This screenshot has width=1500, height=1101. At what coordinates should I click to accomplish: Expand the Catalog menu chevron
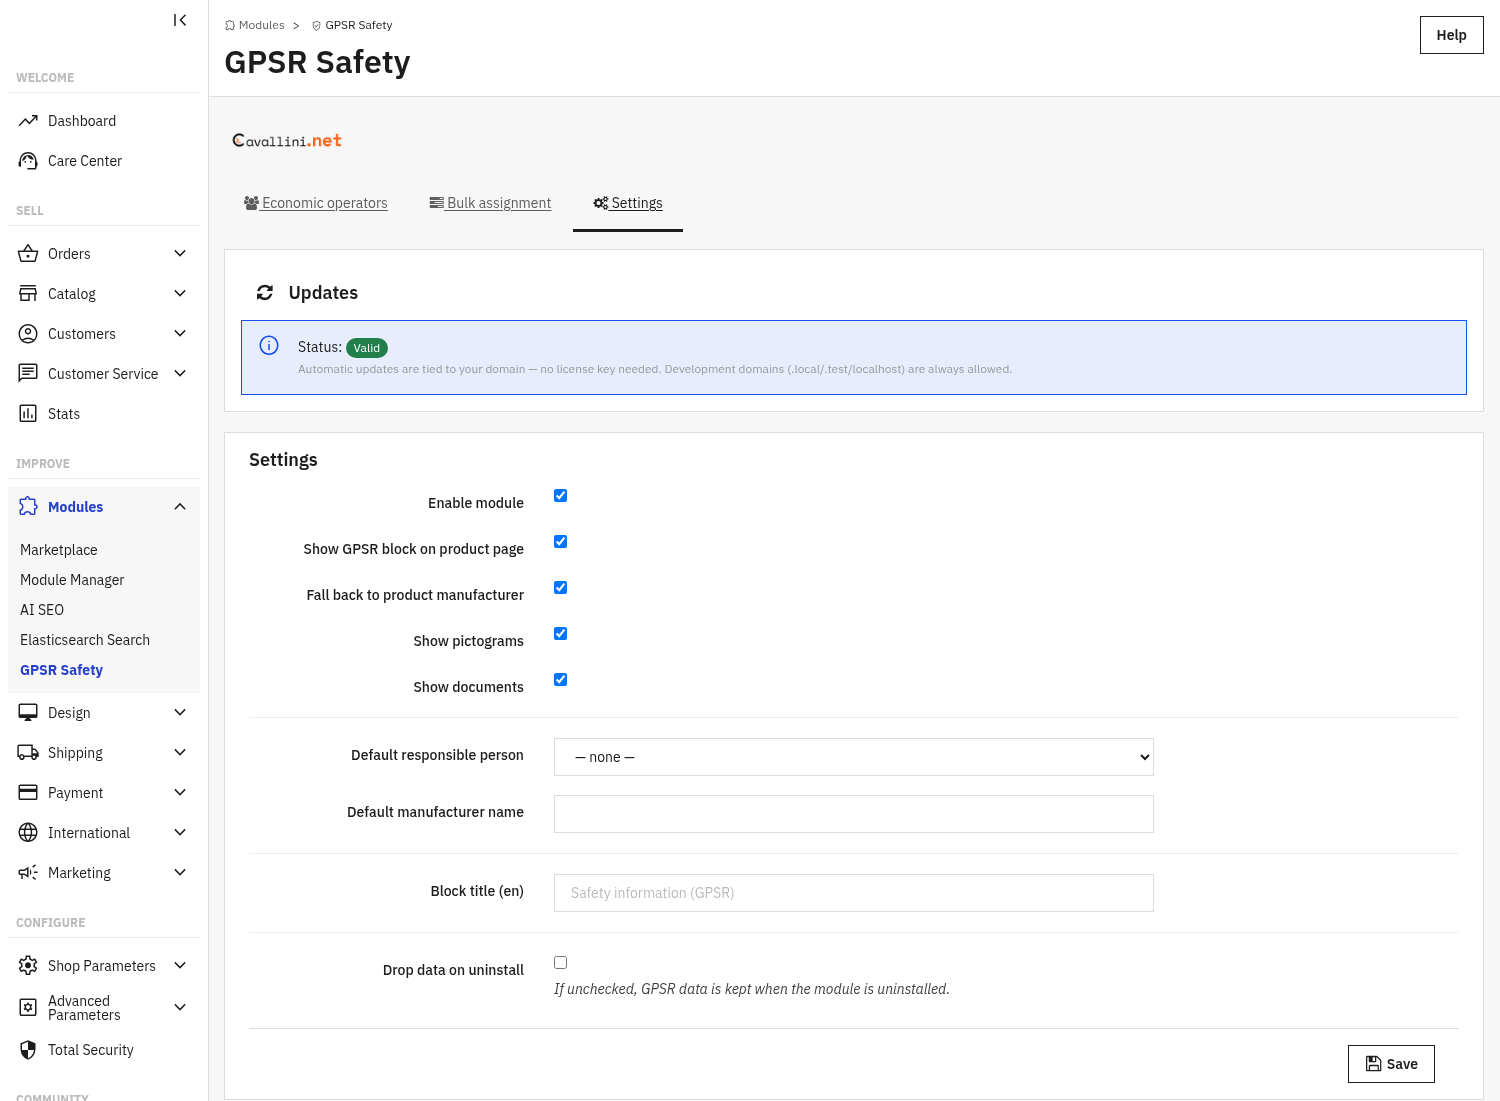180,294
